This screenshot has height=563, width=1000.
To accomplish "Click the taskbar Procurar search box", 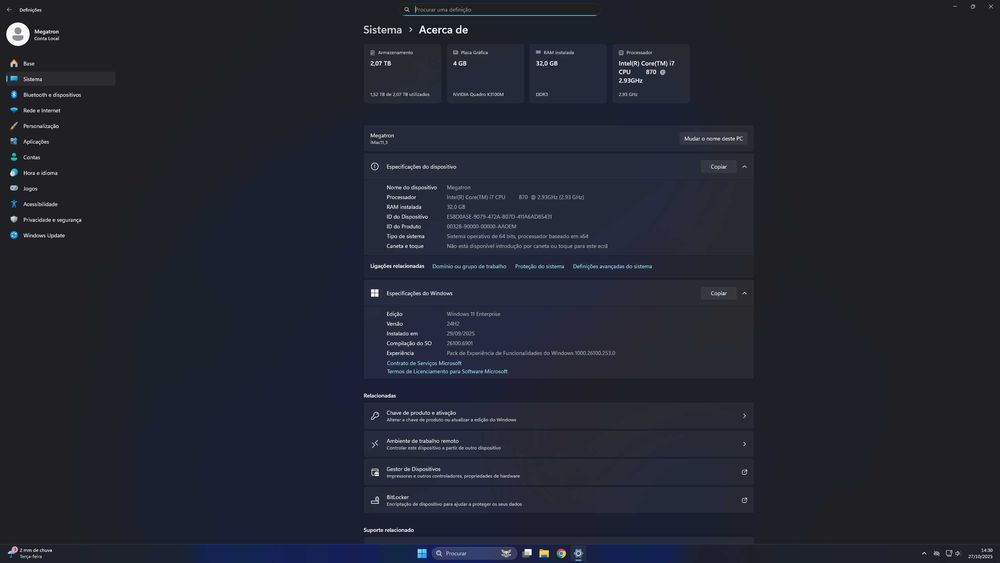I will (473, 553).
